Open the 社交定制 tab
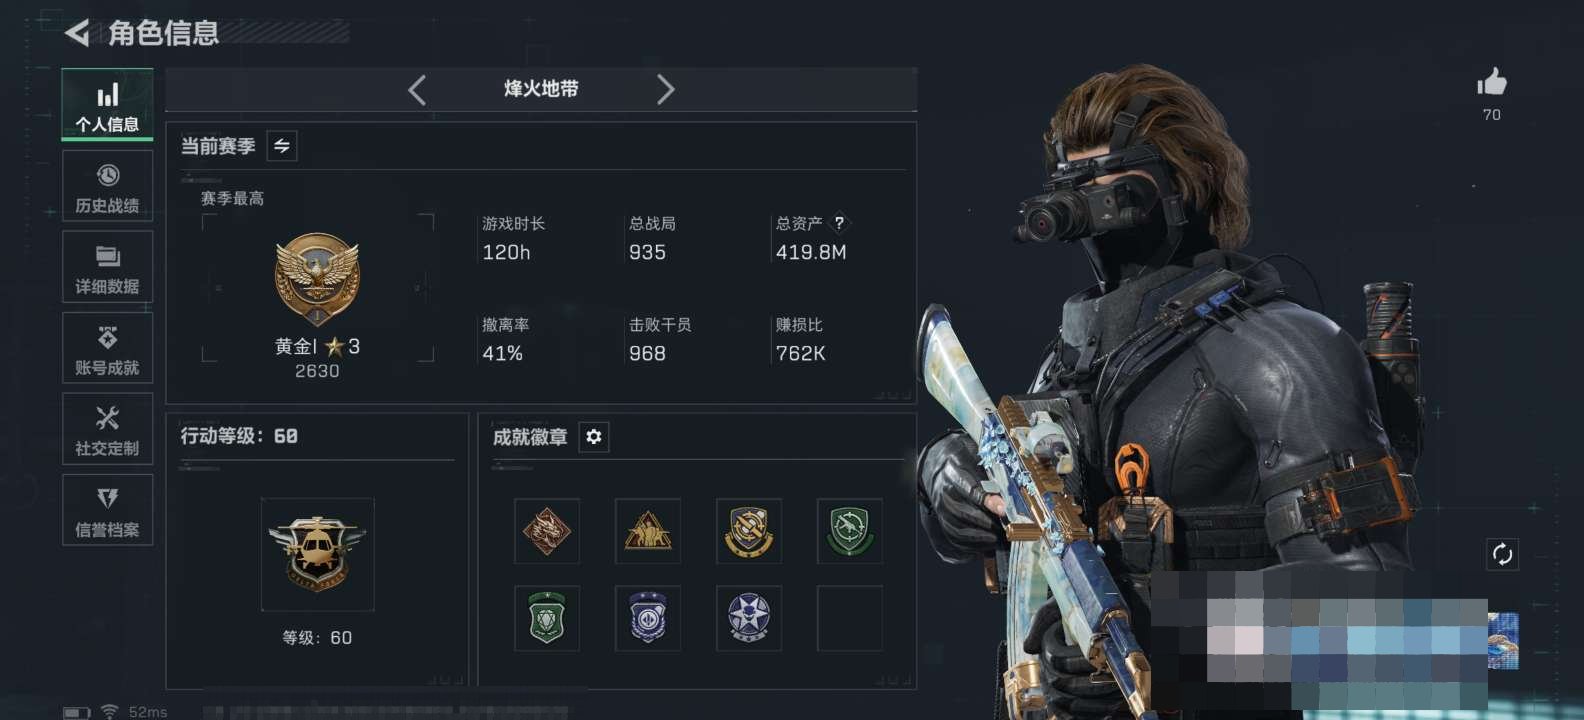Screen dimensions: 1584x720 coord(107,429)
